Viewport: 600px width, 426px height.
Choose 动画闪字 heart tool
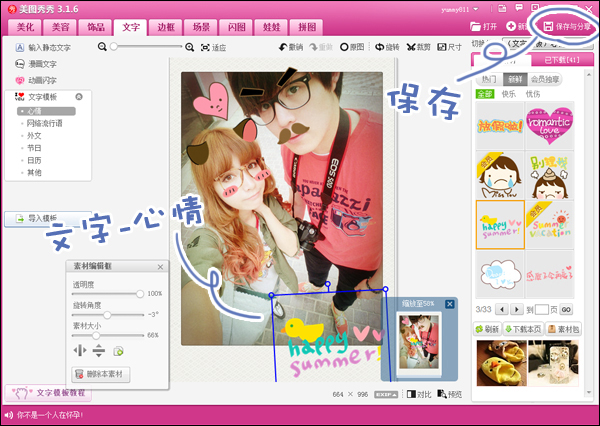tap(36, 80)
